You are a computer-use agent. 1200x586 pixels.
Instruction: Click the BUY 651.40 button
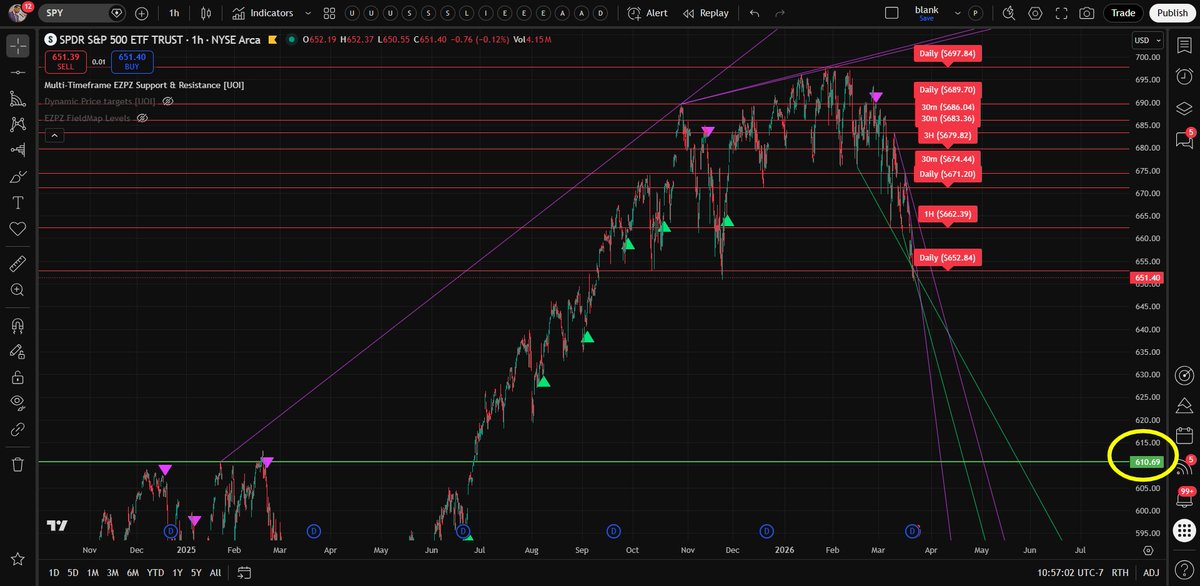pyautogui.click(x=132, y=62)
